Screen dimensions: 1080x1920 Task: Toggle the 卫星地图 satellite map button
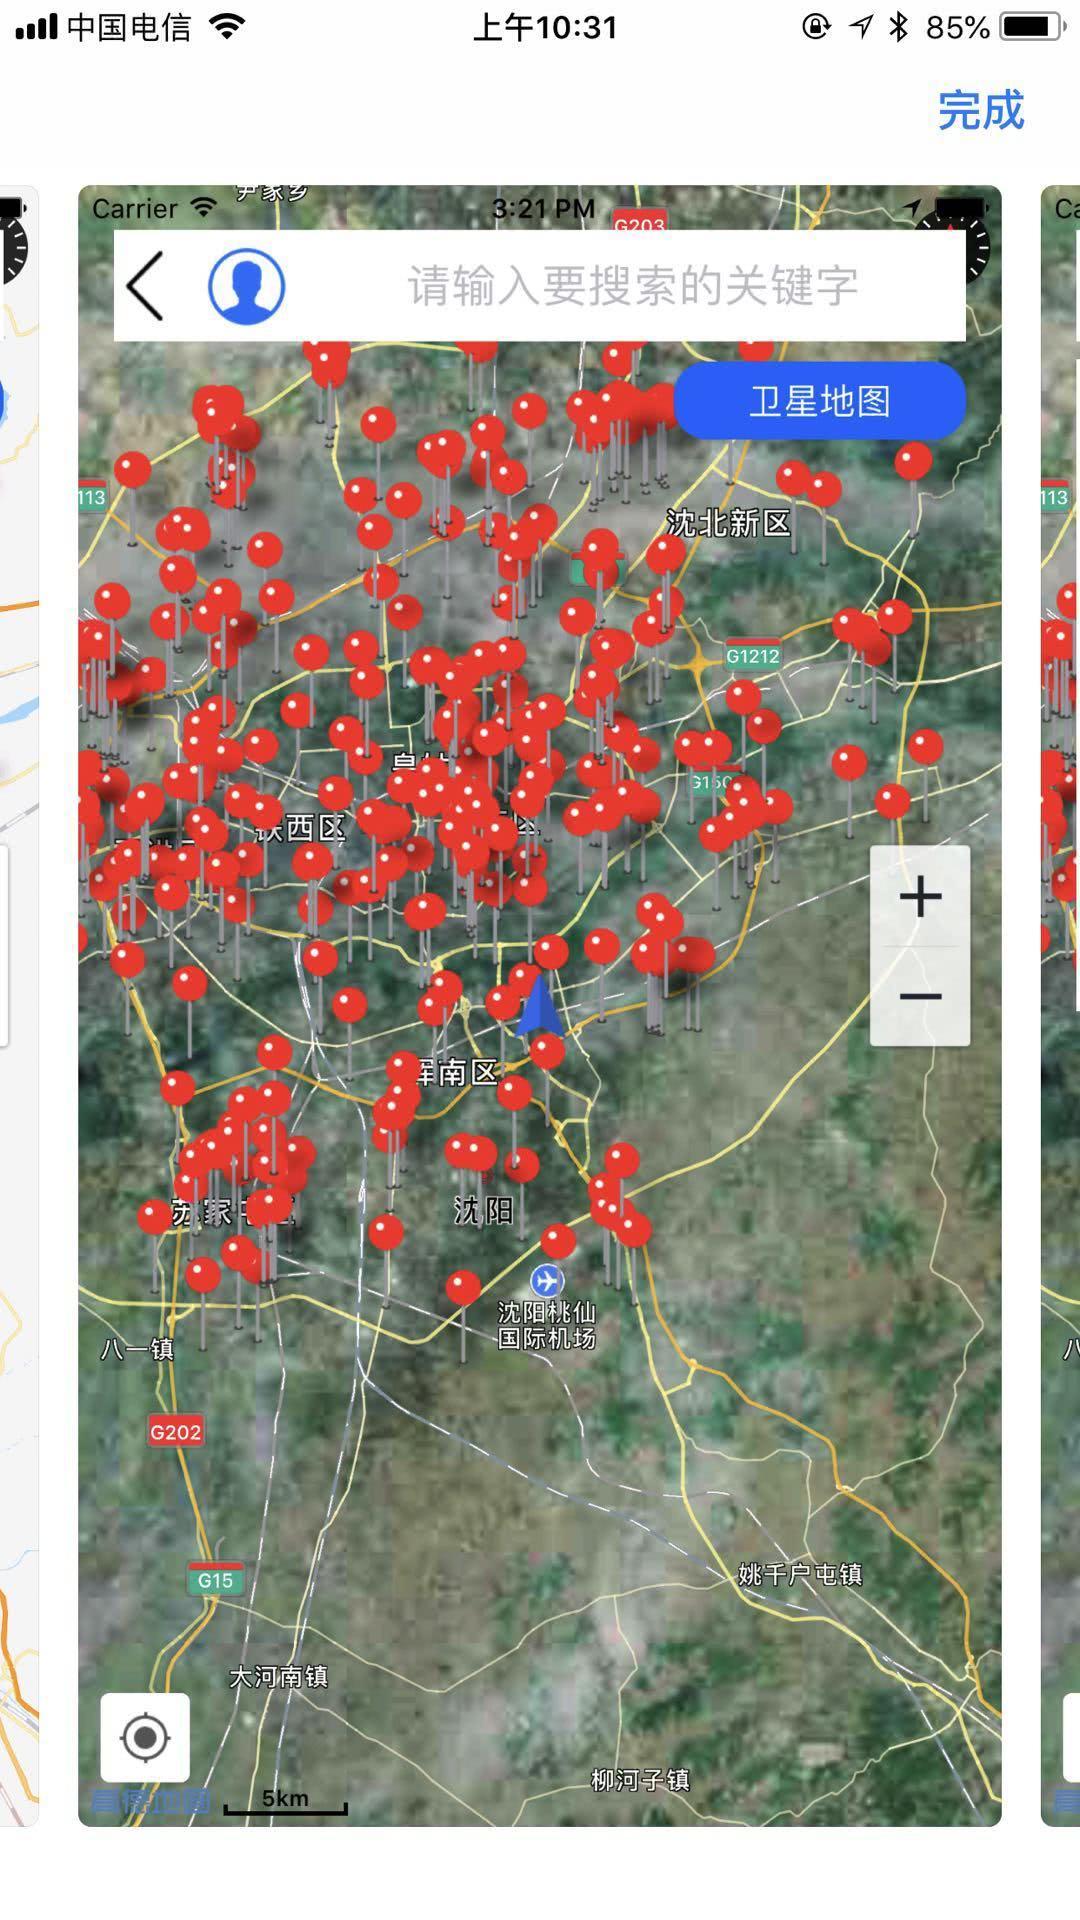click(820, 401)
